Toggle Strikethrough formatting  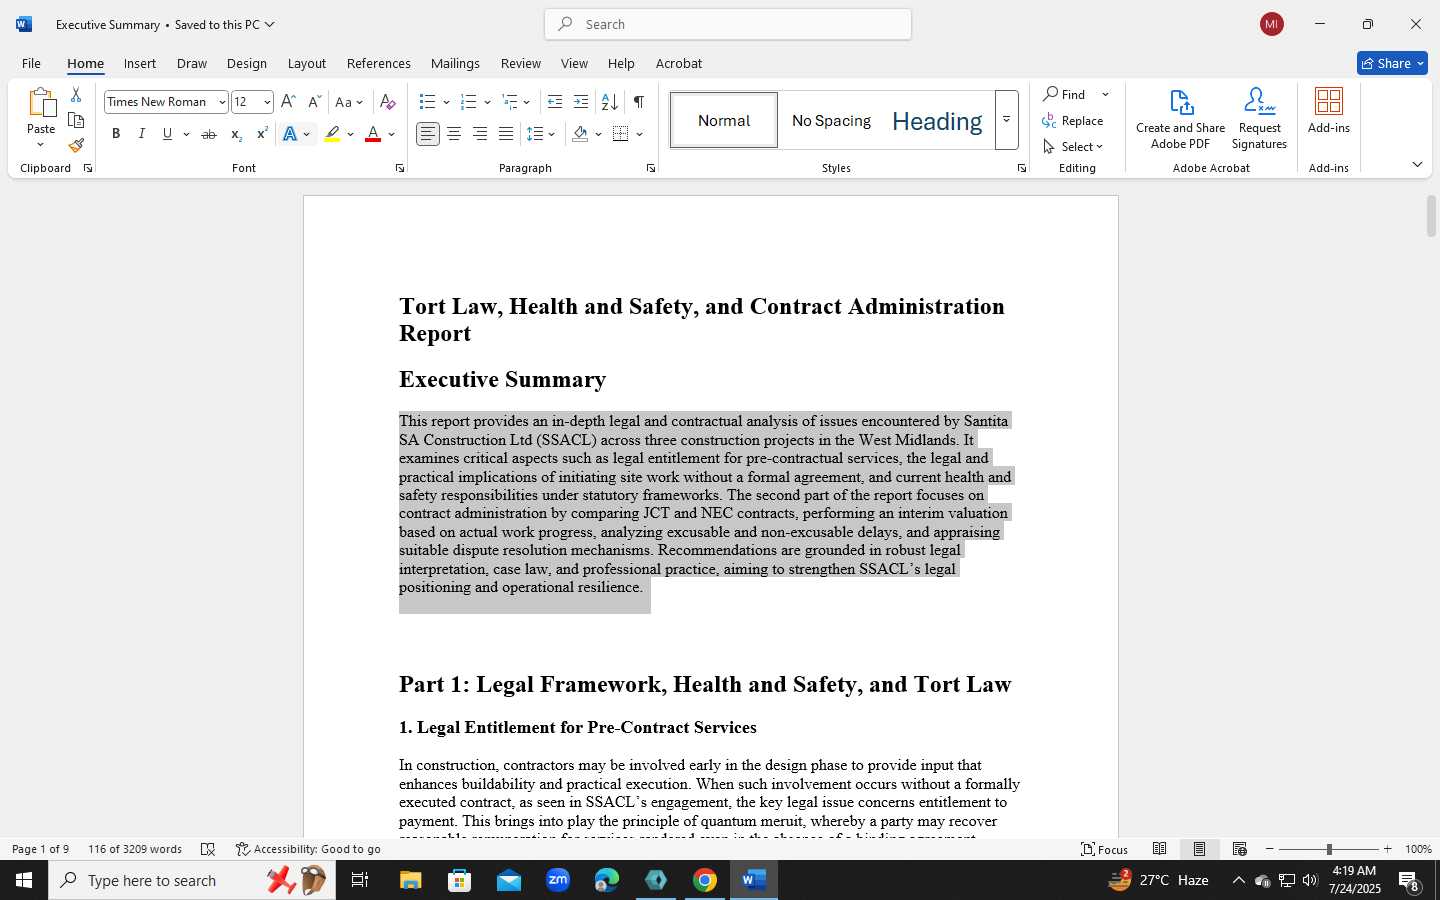(209, 134)
